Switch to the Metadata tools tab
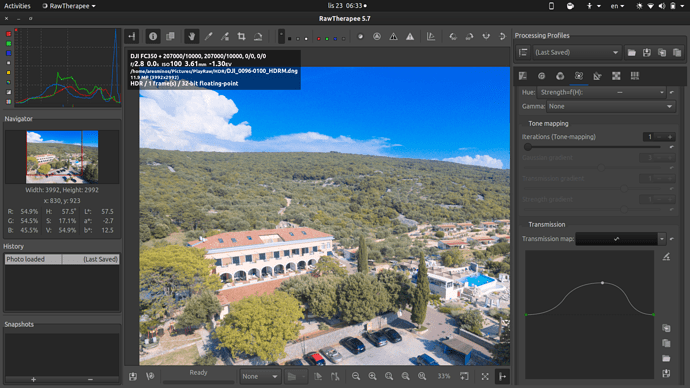This screenshot has height=388, width=690. [x=635, y=76]
